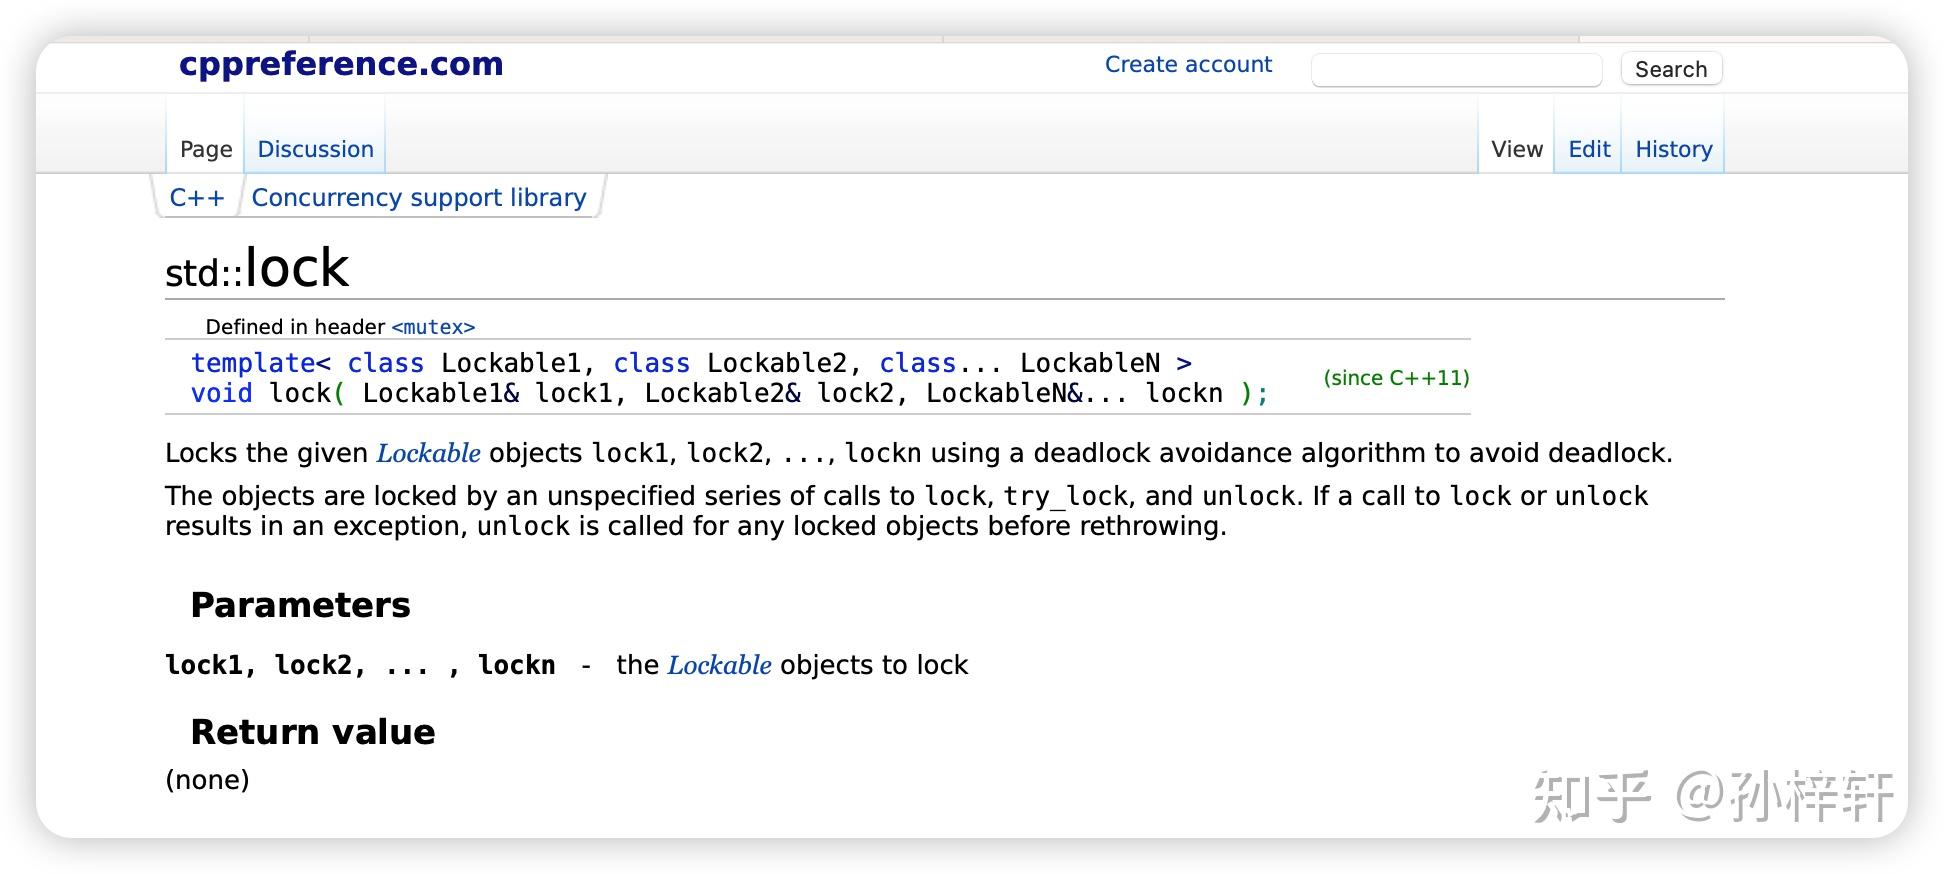Viewport: 1944px width, 874px height.
Task: Open the Create account link
Action: [1188, 65]
